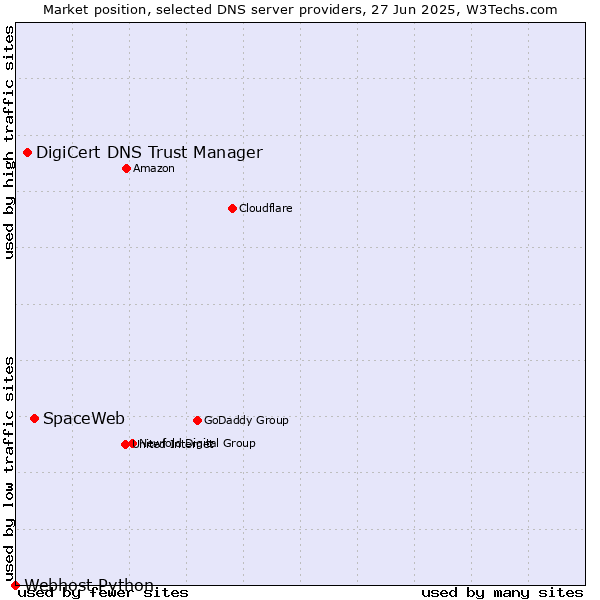Click the 'Webhost Python' label

click(89, 585)
